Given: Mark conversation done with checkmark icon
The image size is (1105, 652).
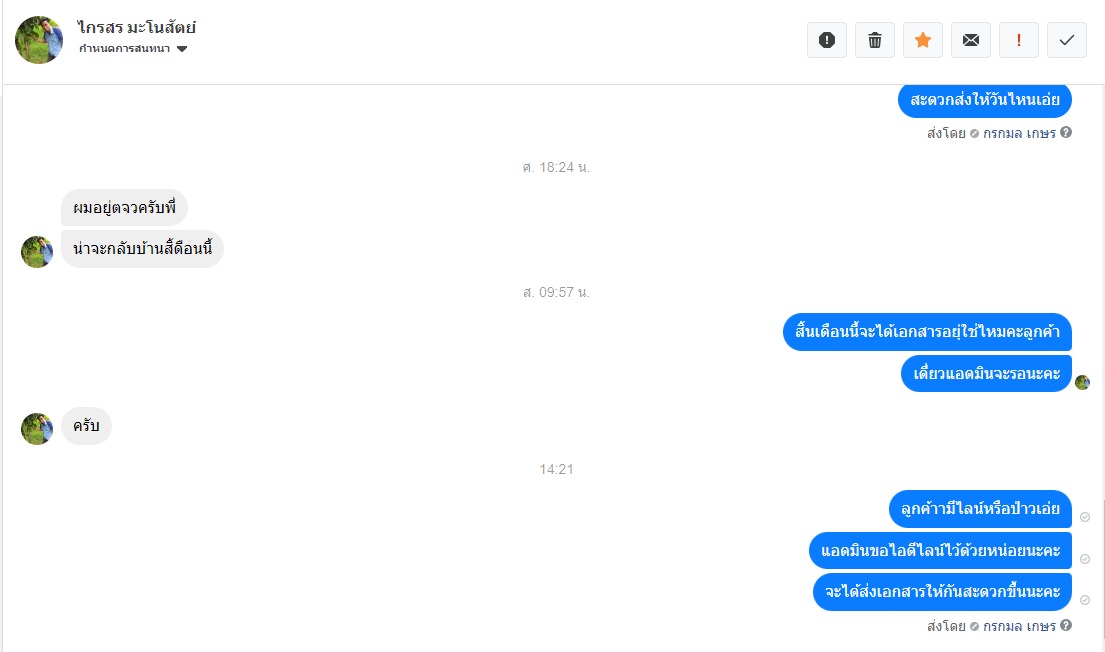Looking at the screenshot, I should point(1066,40).
